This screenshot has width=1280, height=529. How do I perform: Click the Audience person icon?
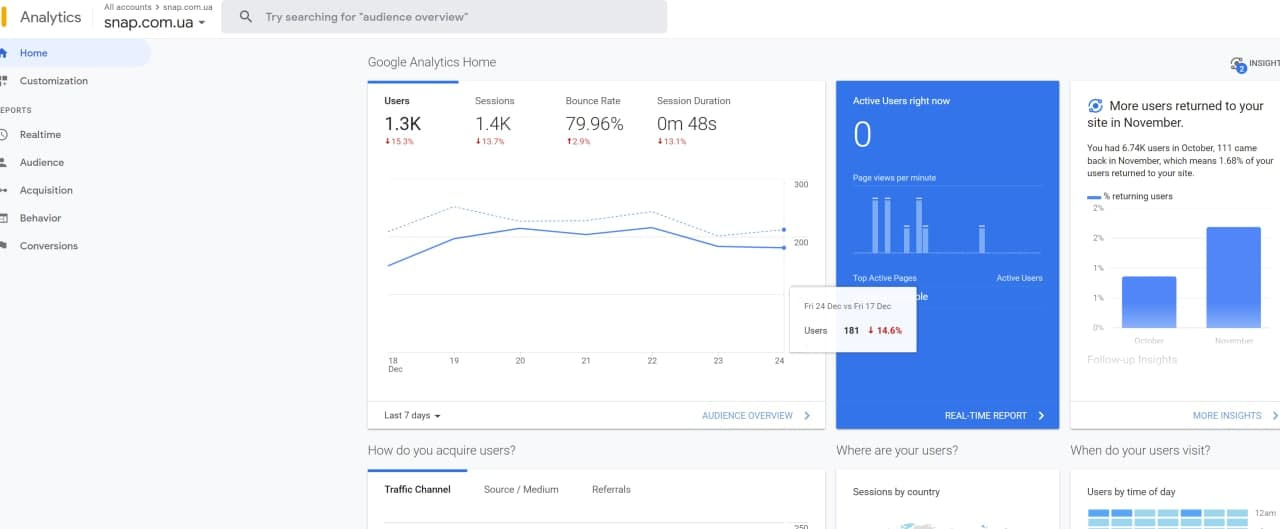4,163
